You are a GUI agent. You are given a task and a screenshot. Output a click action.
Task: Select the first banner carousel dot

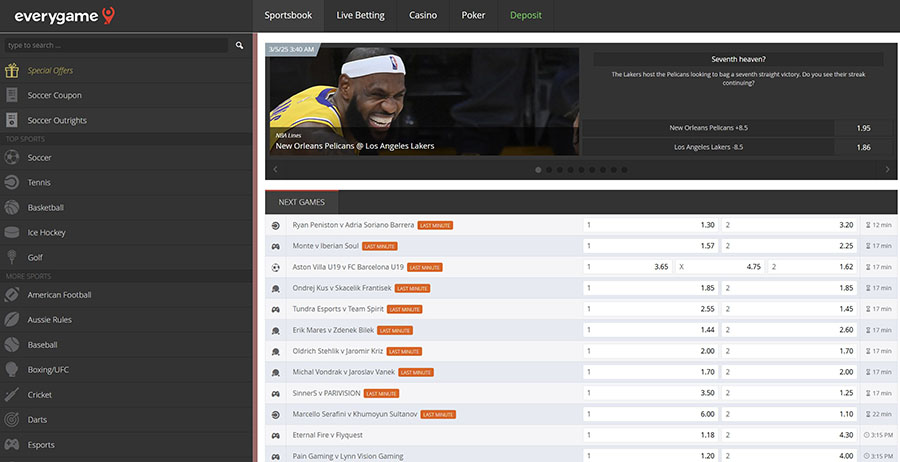[538, 170]
